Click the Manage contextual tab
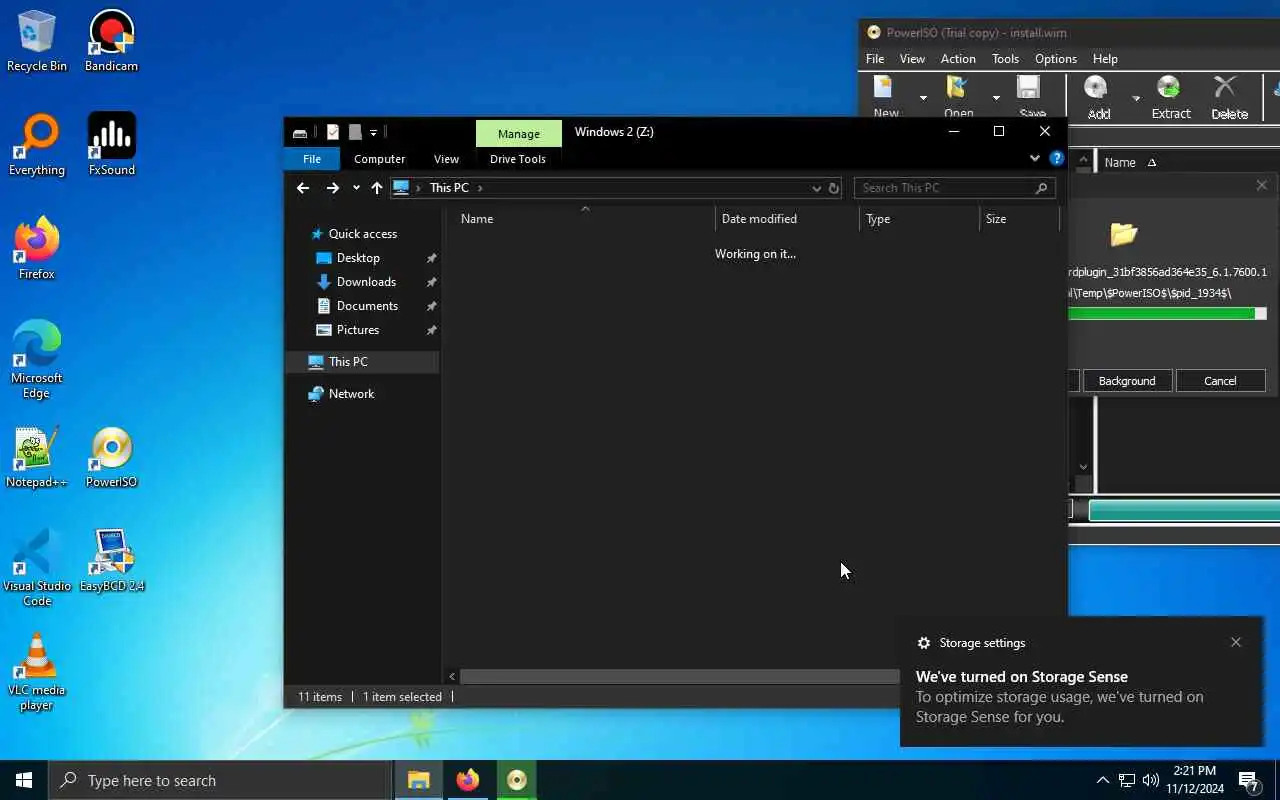1280x800 pixels. pyautogui.click(x=518, y=133)
